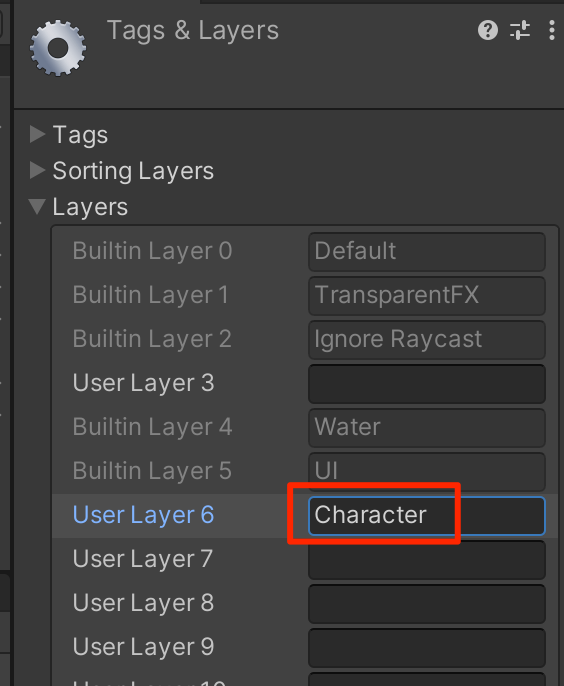Image resolution: width=564 pixels, height=686 pixels.
Task: Click the User Layer 3 name field
Action: [427, 384]
